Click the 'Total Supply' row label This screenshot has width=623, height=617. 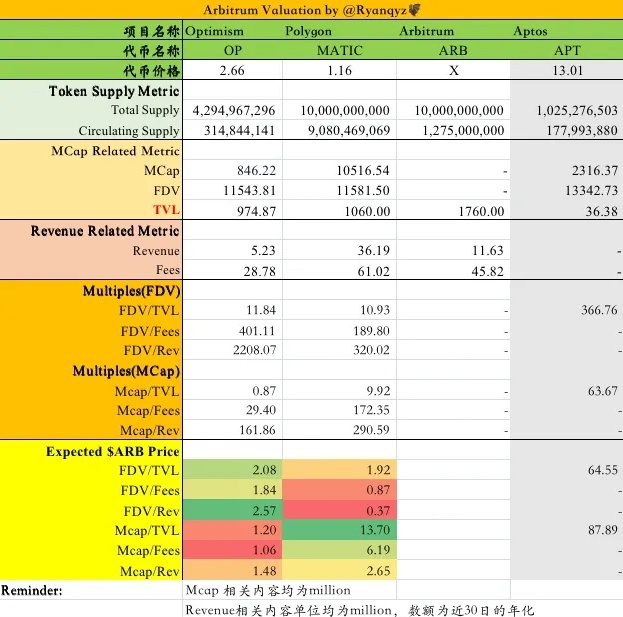[145, 110]
